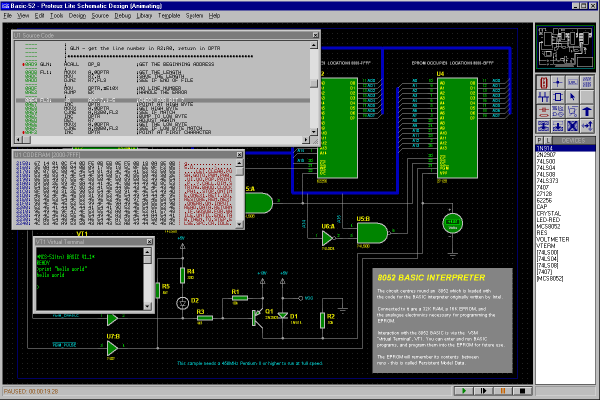
Task: Click the block delete X icon
Action: [572, 126]
